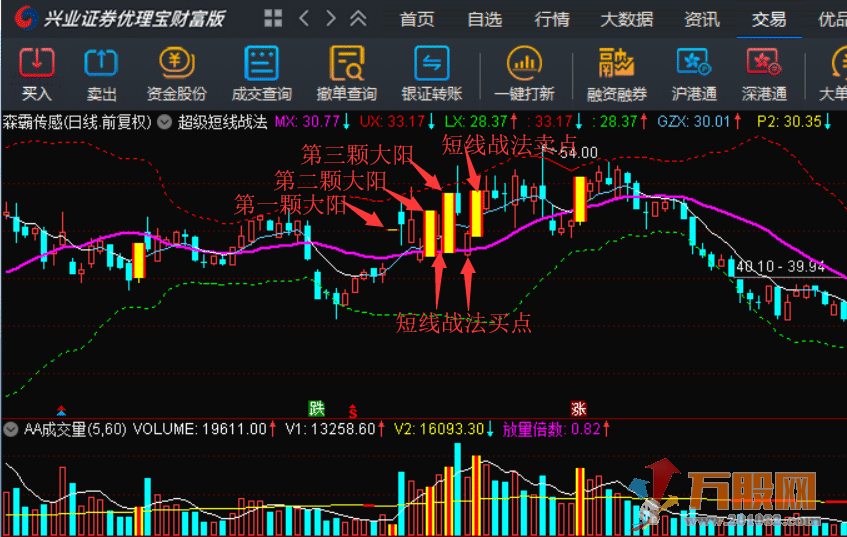
Task: Go back with left arrow
Action: coord(304,18)
